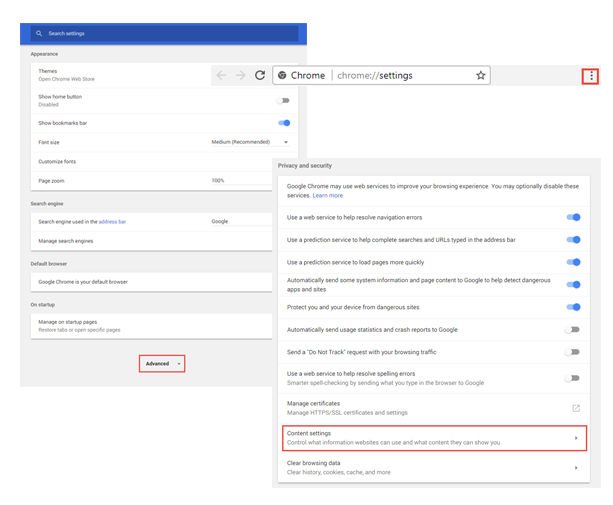613x505 pixels.
Task: Click the search magnifier icon in settings
Action: click(38, 33)
